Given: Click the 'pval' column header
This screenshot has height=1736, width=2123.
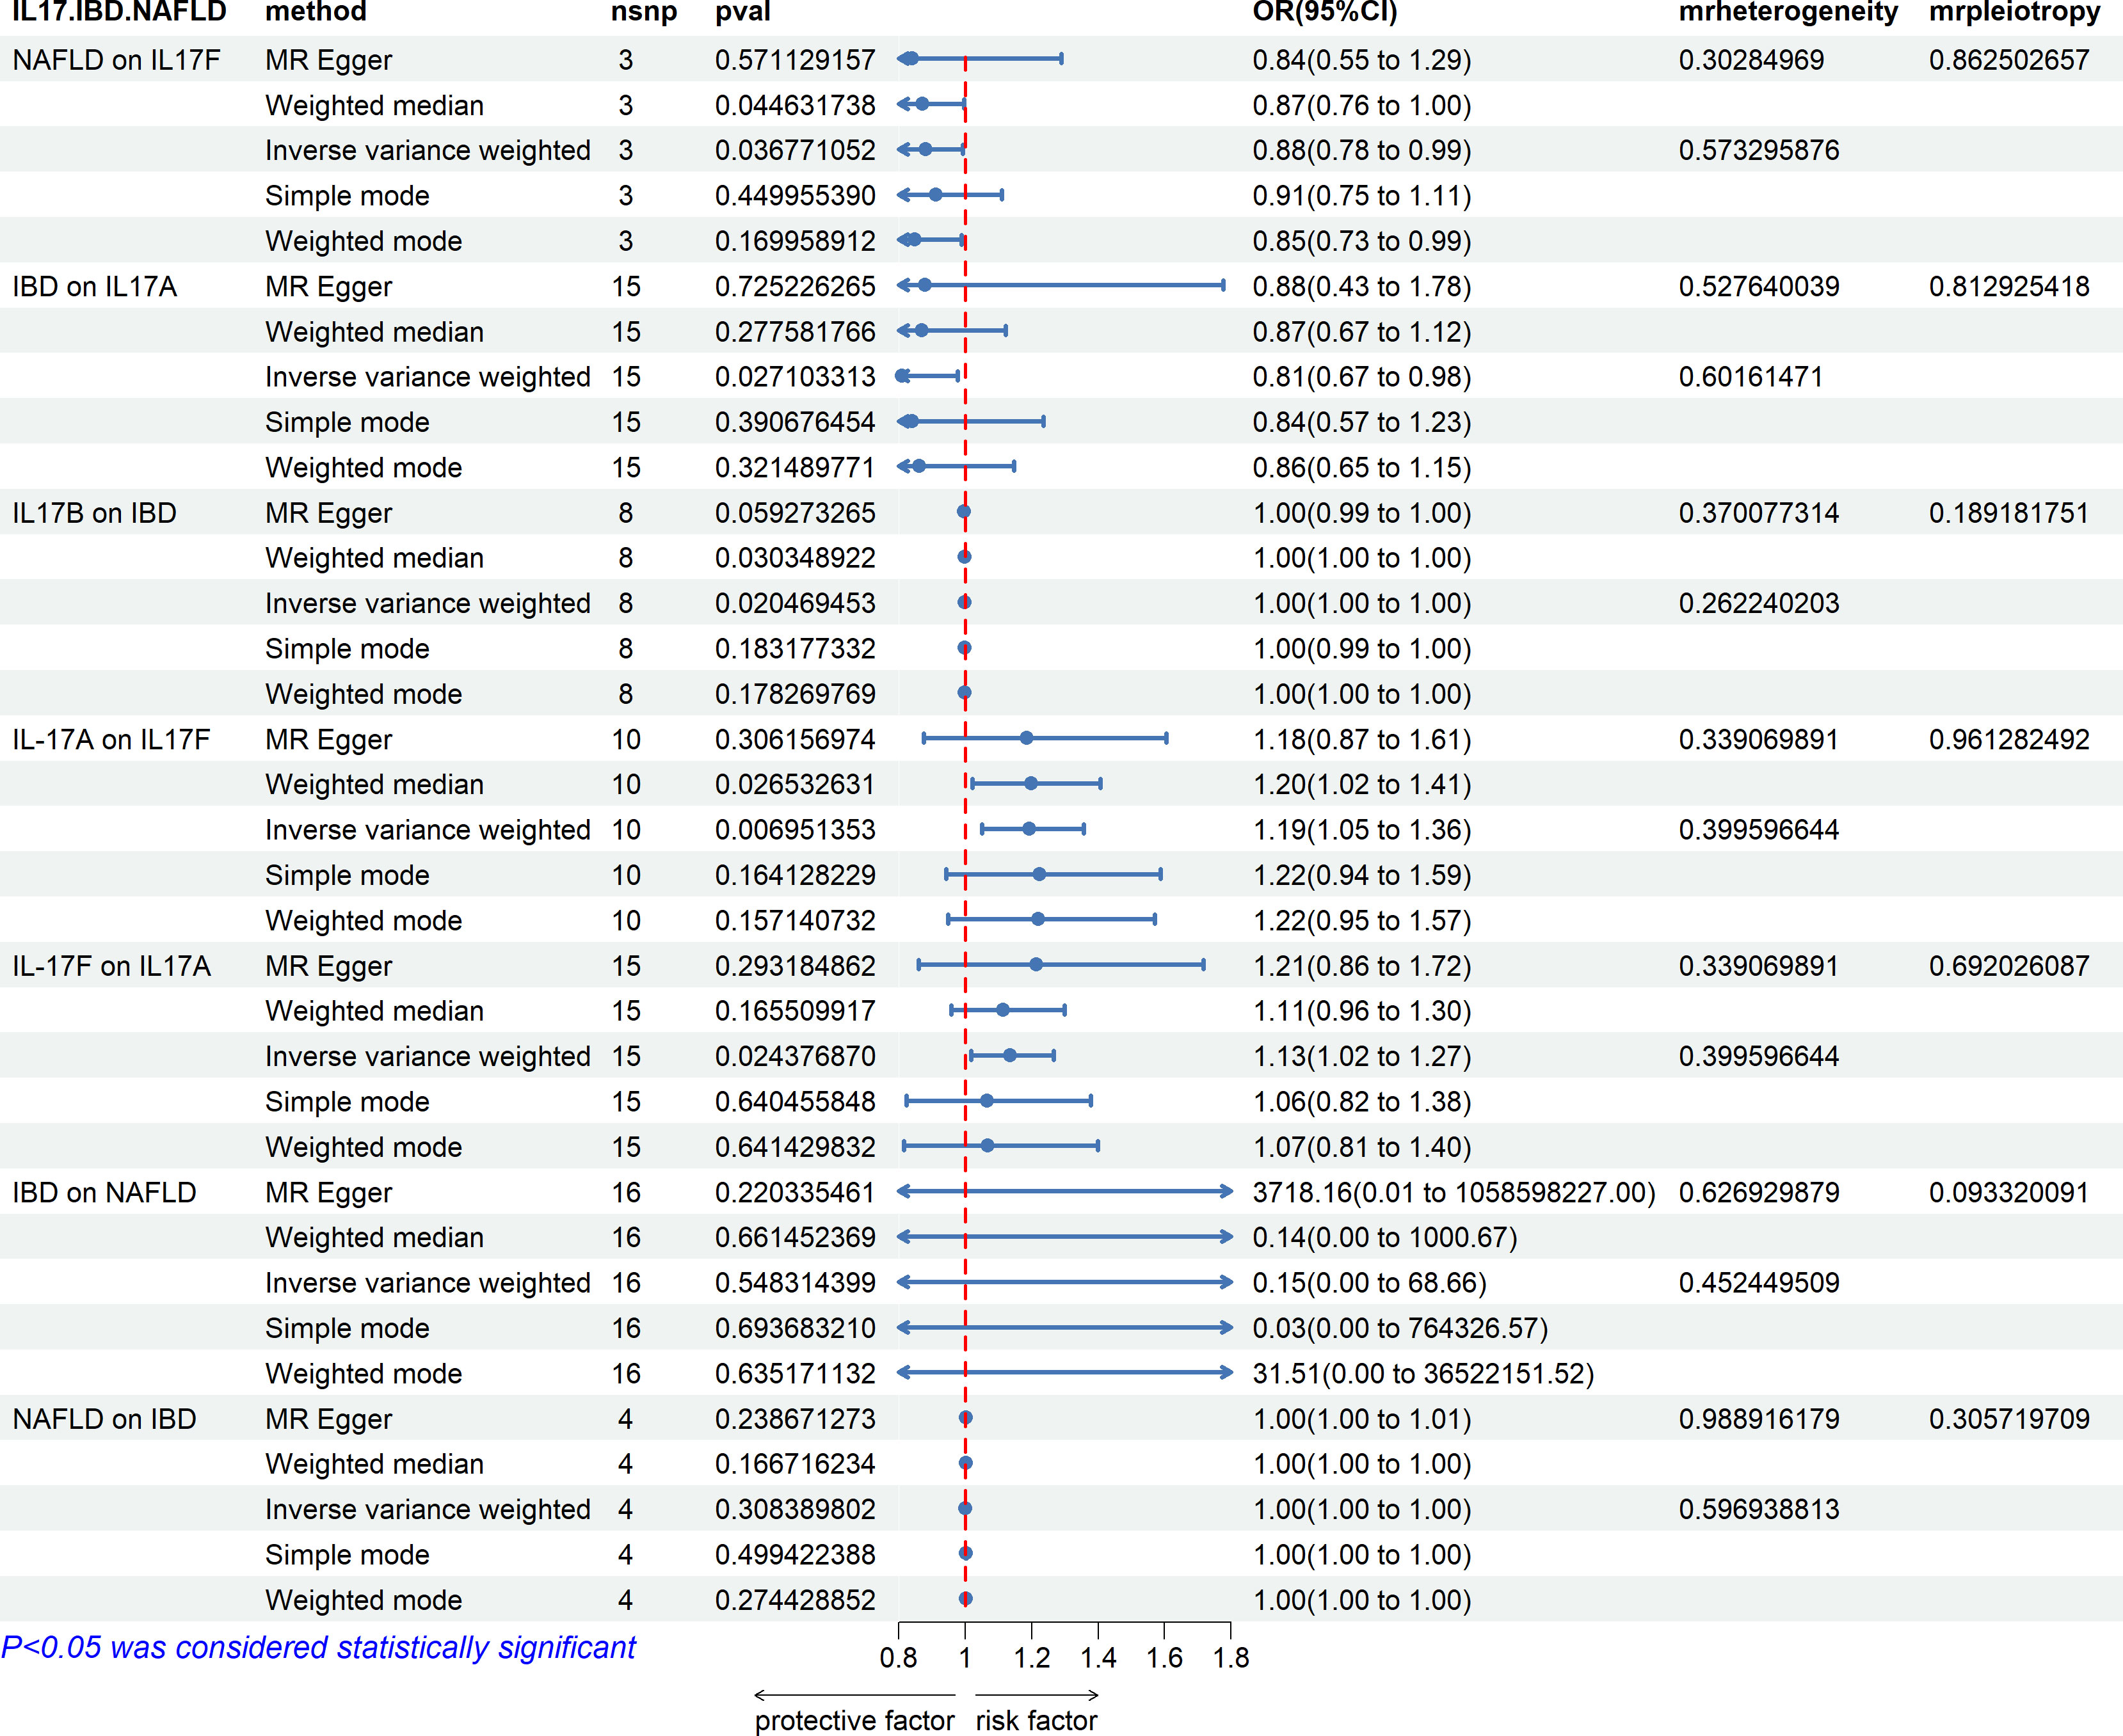Looking at the screenshot, I should coord(743,13).
